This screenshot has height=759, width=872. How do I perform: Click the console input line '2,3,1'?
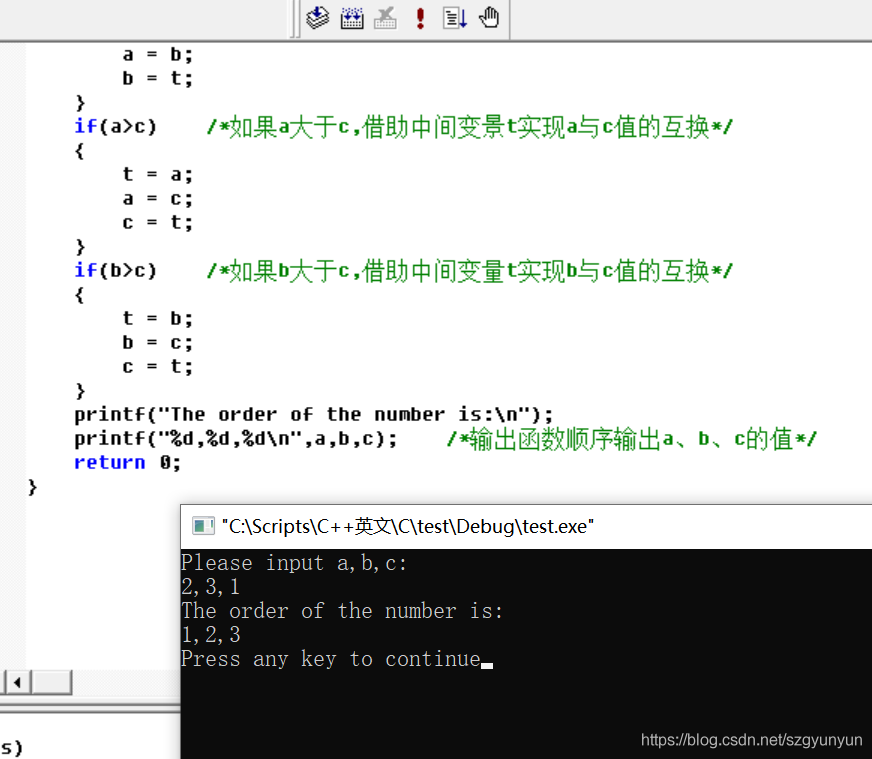coord(211,587)
